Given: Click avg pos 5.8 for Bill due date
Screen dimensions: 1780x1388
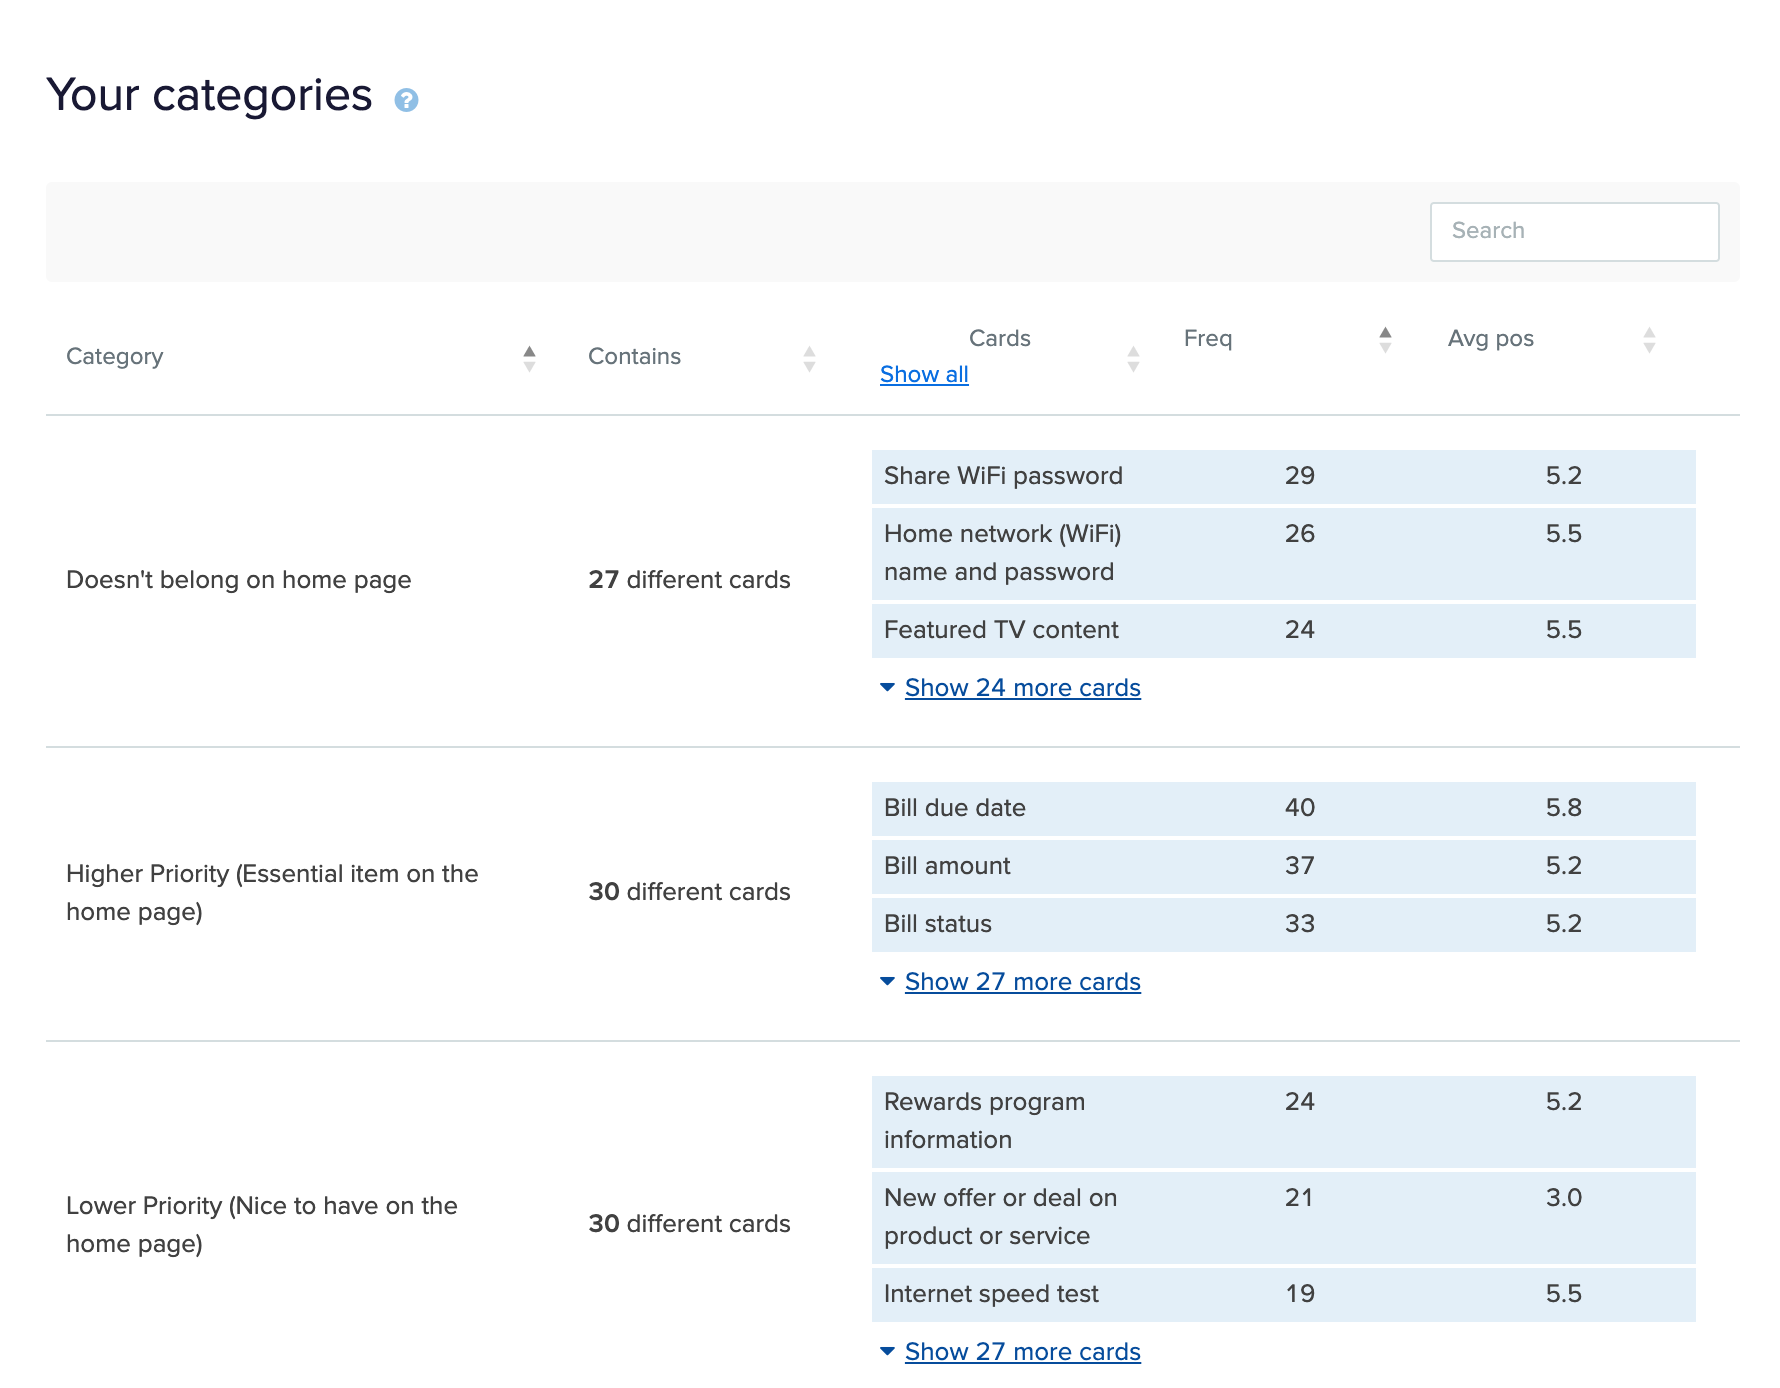Looking at the screenshot, I should pyautogui.click(x=1564, y=808).
